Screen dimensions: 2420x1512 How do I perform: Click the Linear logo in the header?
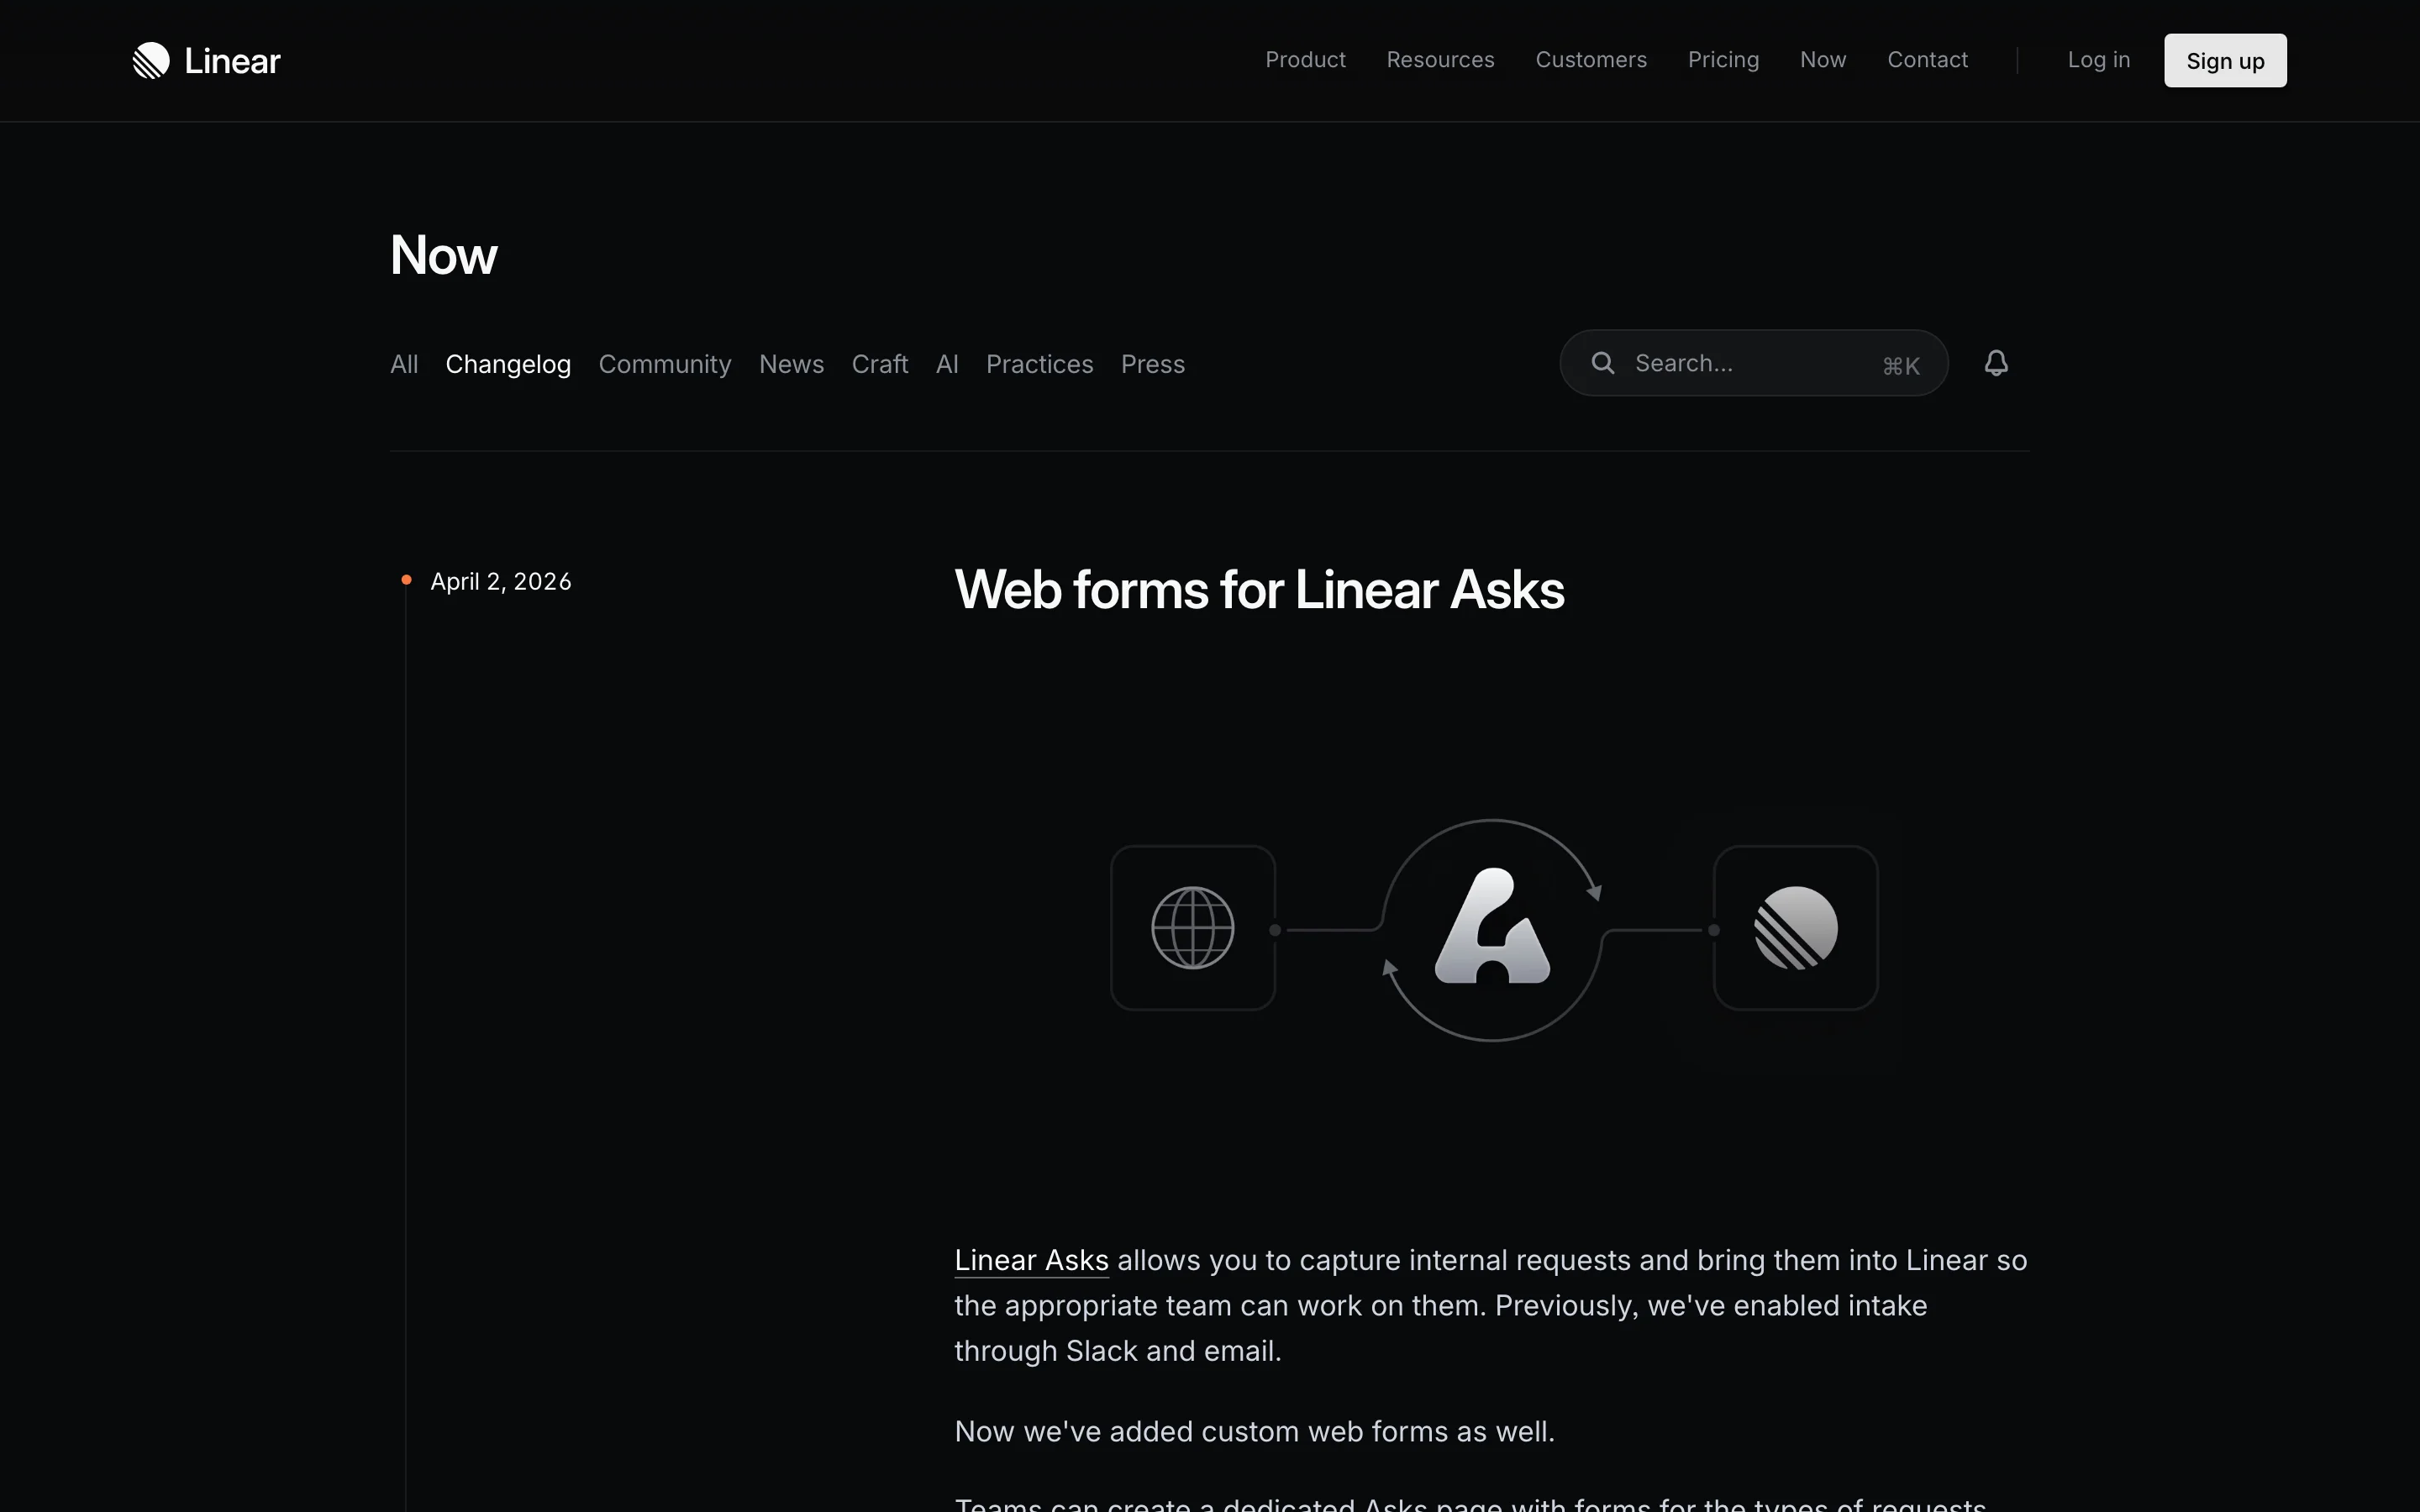pyautogui.click(x=205, y=60)
